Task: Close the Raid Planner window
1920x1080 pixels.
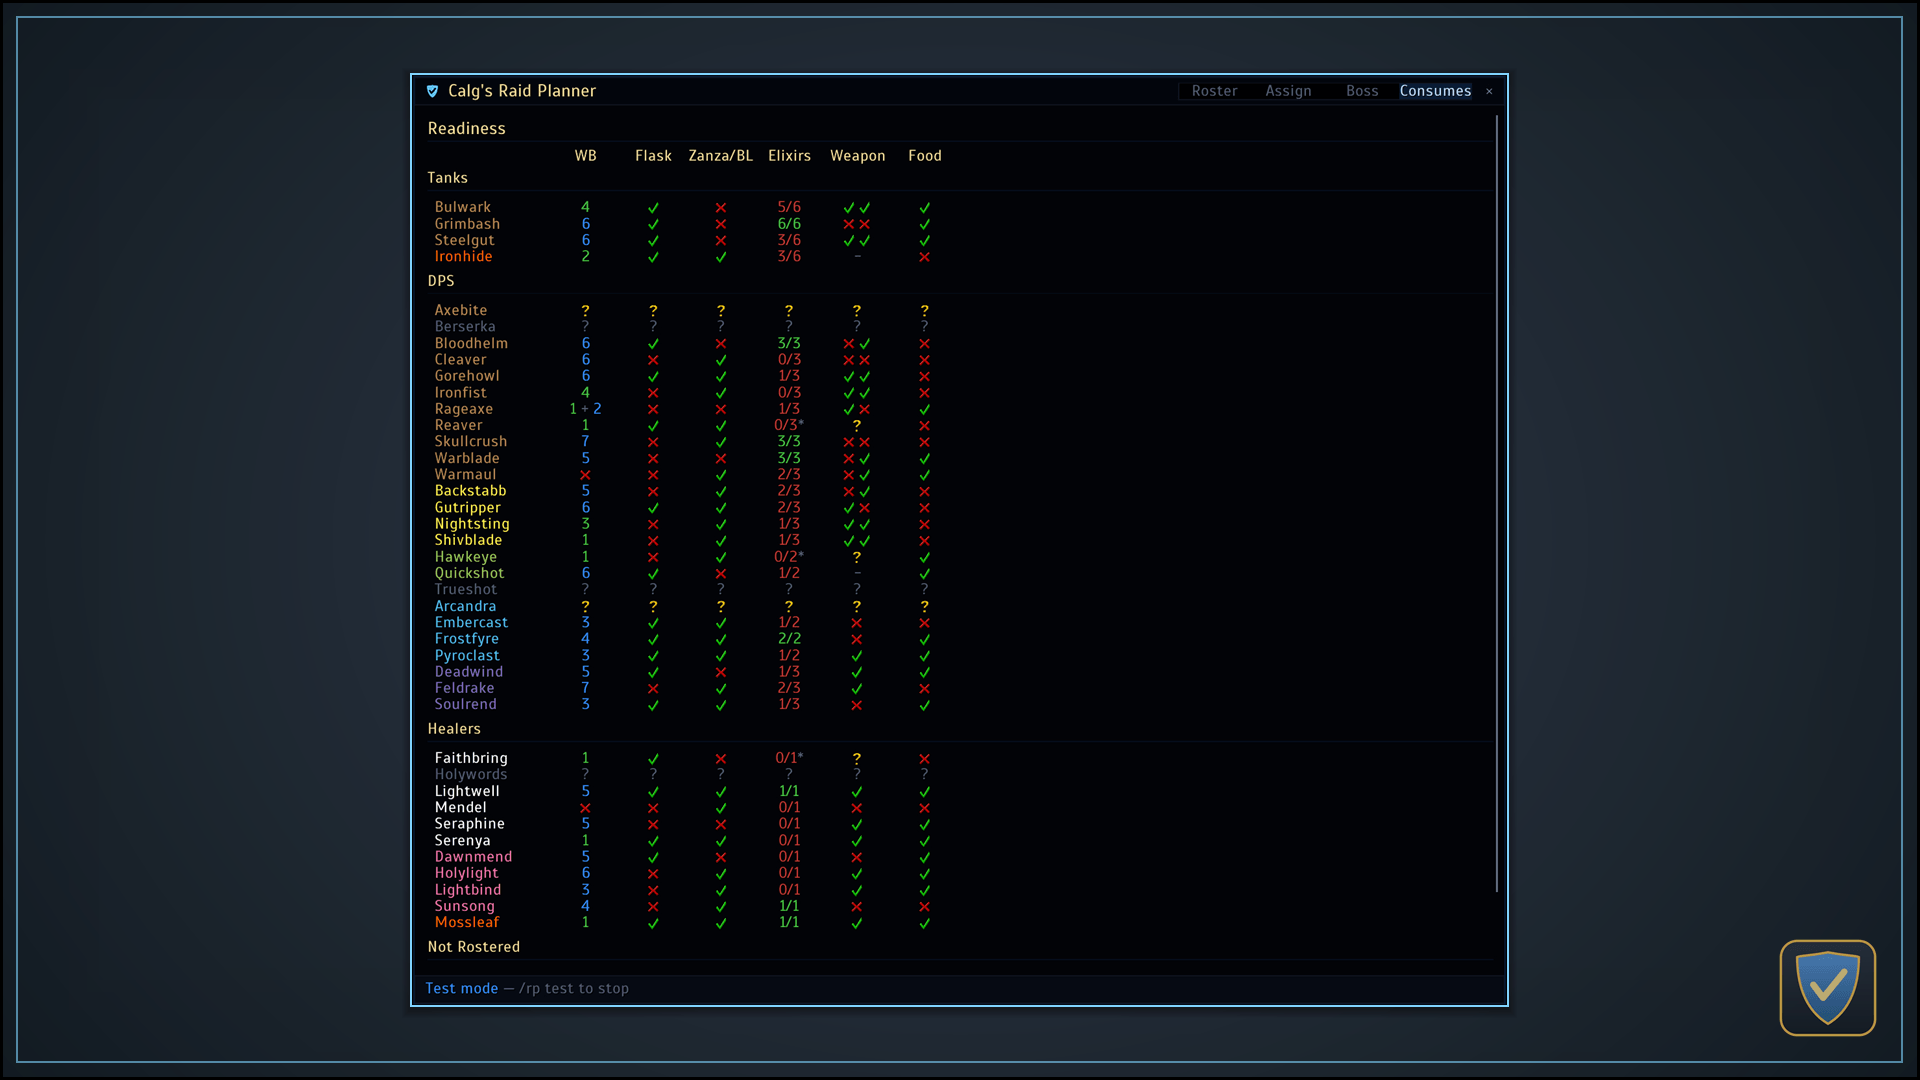Action: (x=1489, y=91)
